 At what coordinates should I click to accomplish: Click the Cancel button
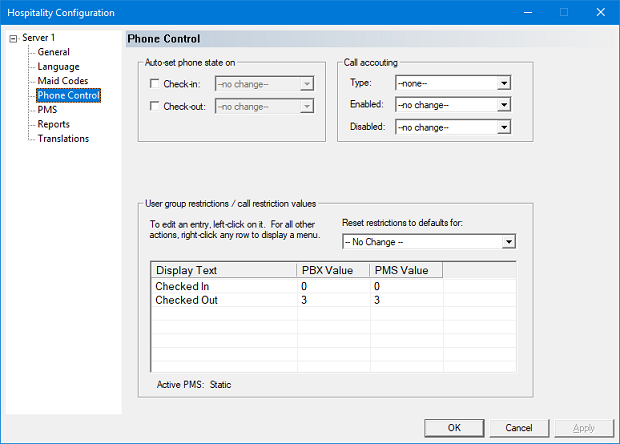tap(518, 428)
